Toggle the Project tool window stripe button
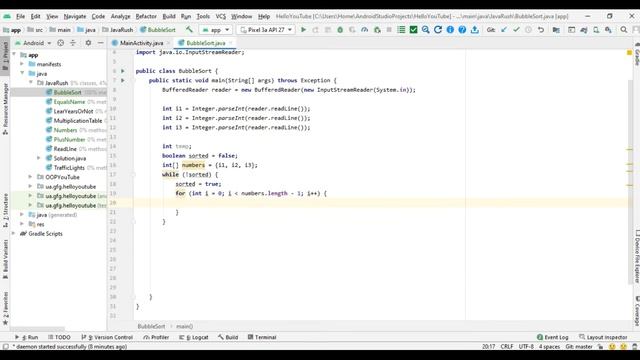Image resolution: width=640 pixels, height=360 pixels. [5, 55]
